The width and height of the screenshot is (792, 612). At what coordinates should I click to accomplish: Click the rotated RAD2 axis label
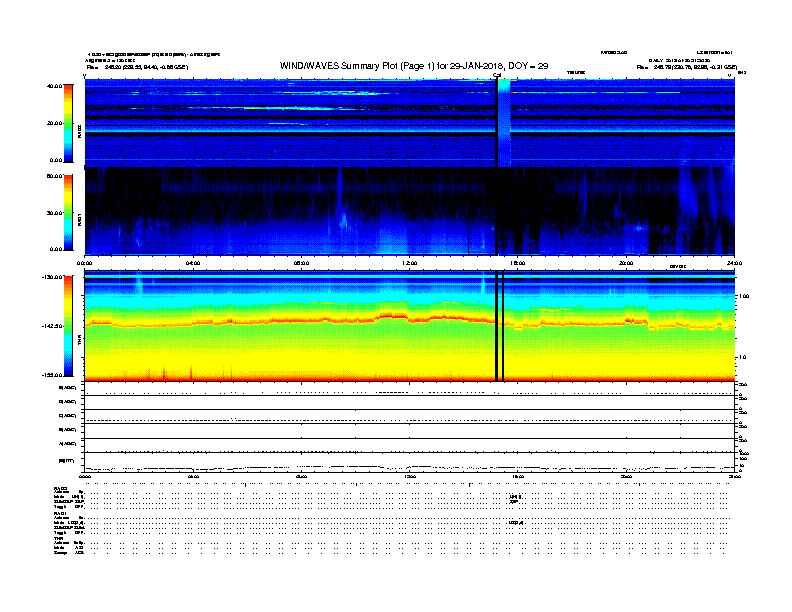click(x=79, y=131)
